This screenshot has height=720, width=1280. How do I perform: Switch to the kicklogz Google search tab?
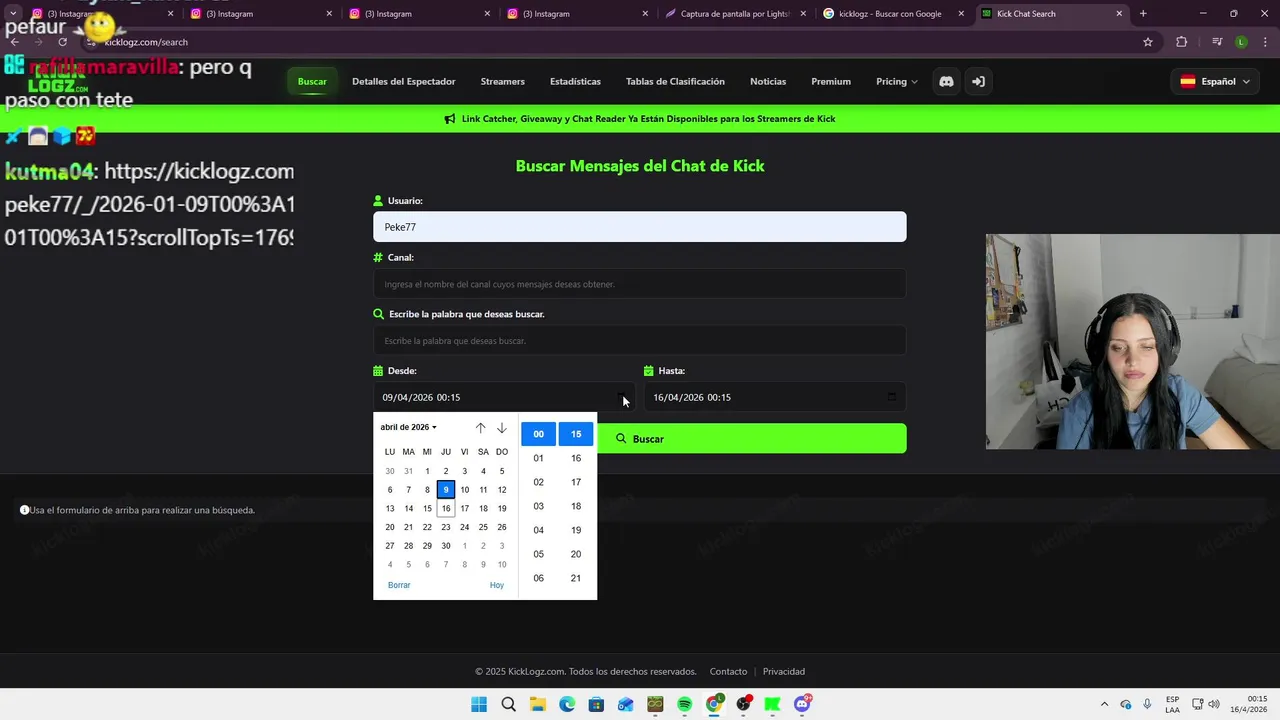click(890, 14)
